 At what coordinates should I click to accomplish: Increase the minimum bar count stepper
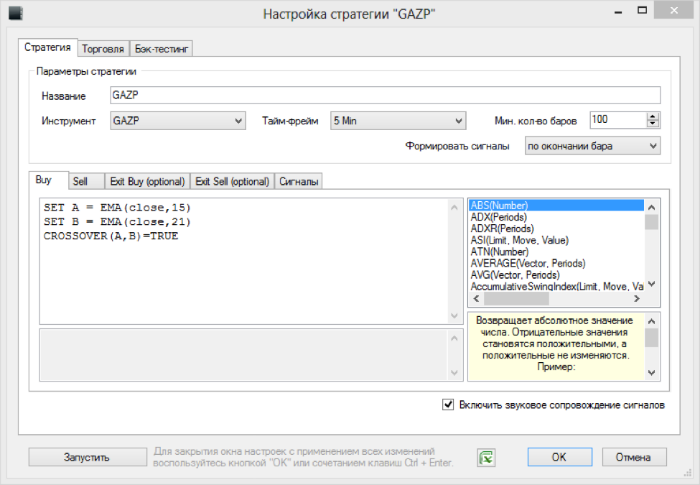(x=653, y=116)
